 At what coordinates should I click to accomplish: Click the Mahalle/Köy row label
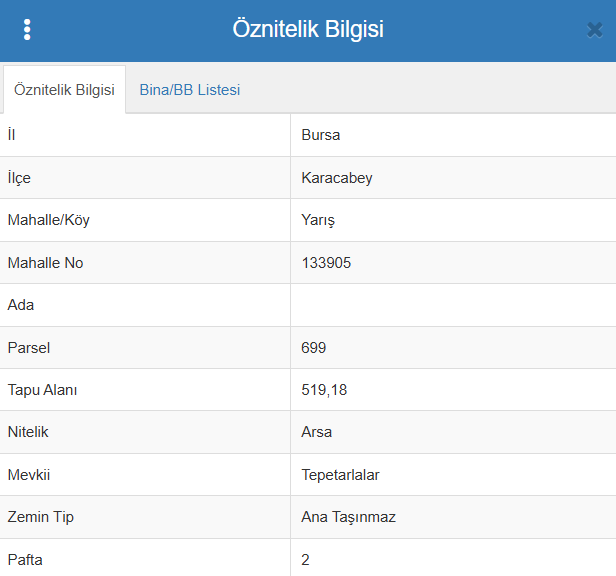49,220
